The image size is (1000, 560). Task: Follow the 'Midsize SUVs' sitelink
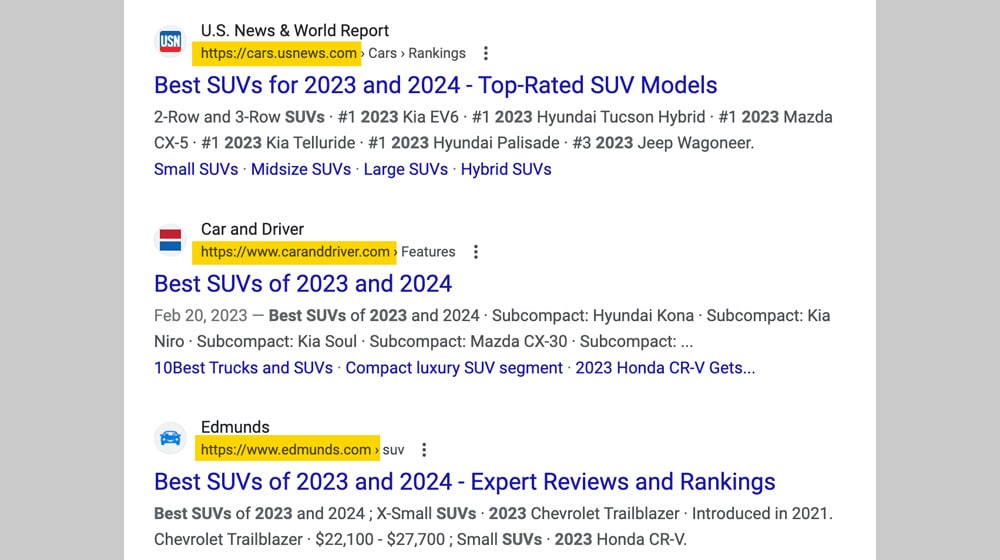pos(301,169)
